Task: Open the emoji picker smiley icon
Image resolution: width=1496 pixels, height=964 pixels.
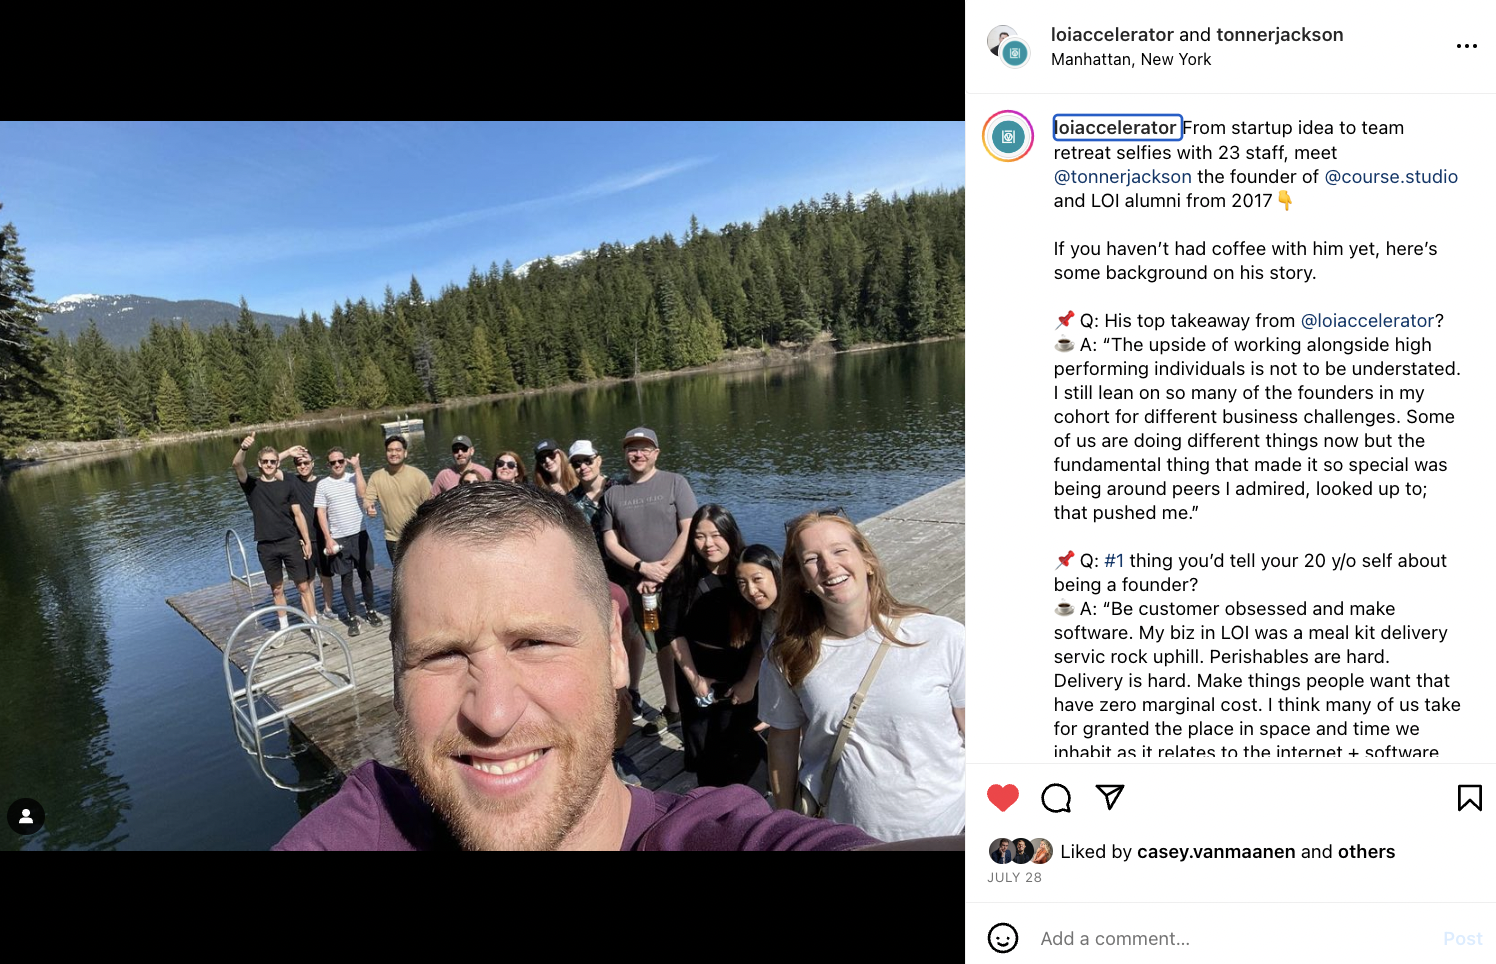Action: (1003, 938)
